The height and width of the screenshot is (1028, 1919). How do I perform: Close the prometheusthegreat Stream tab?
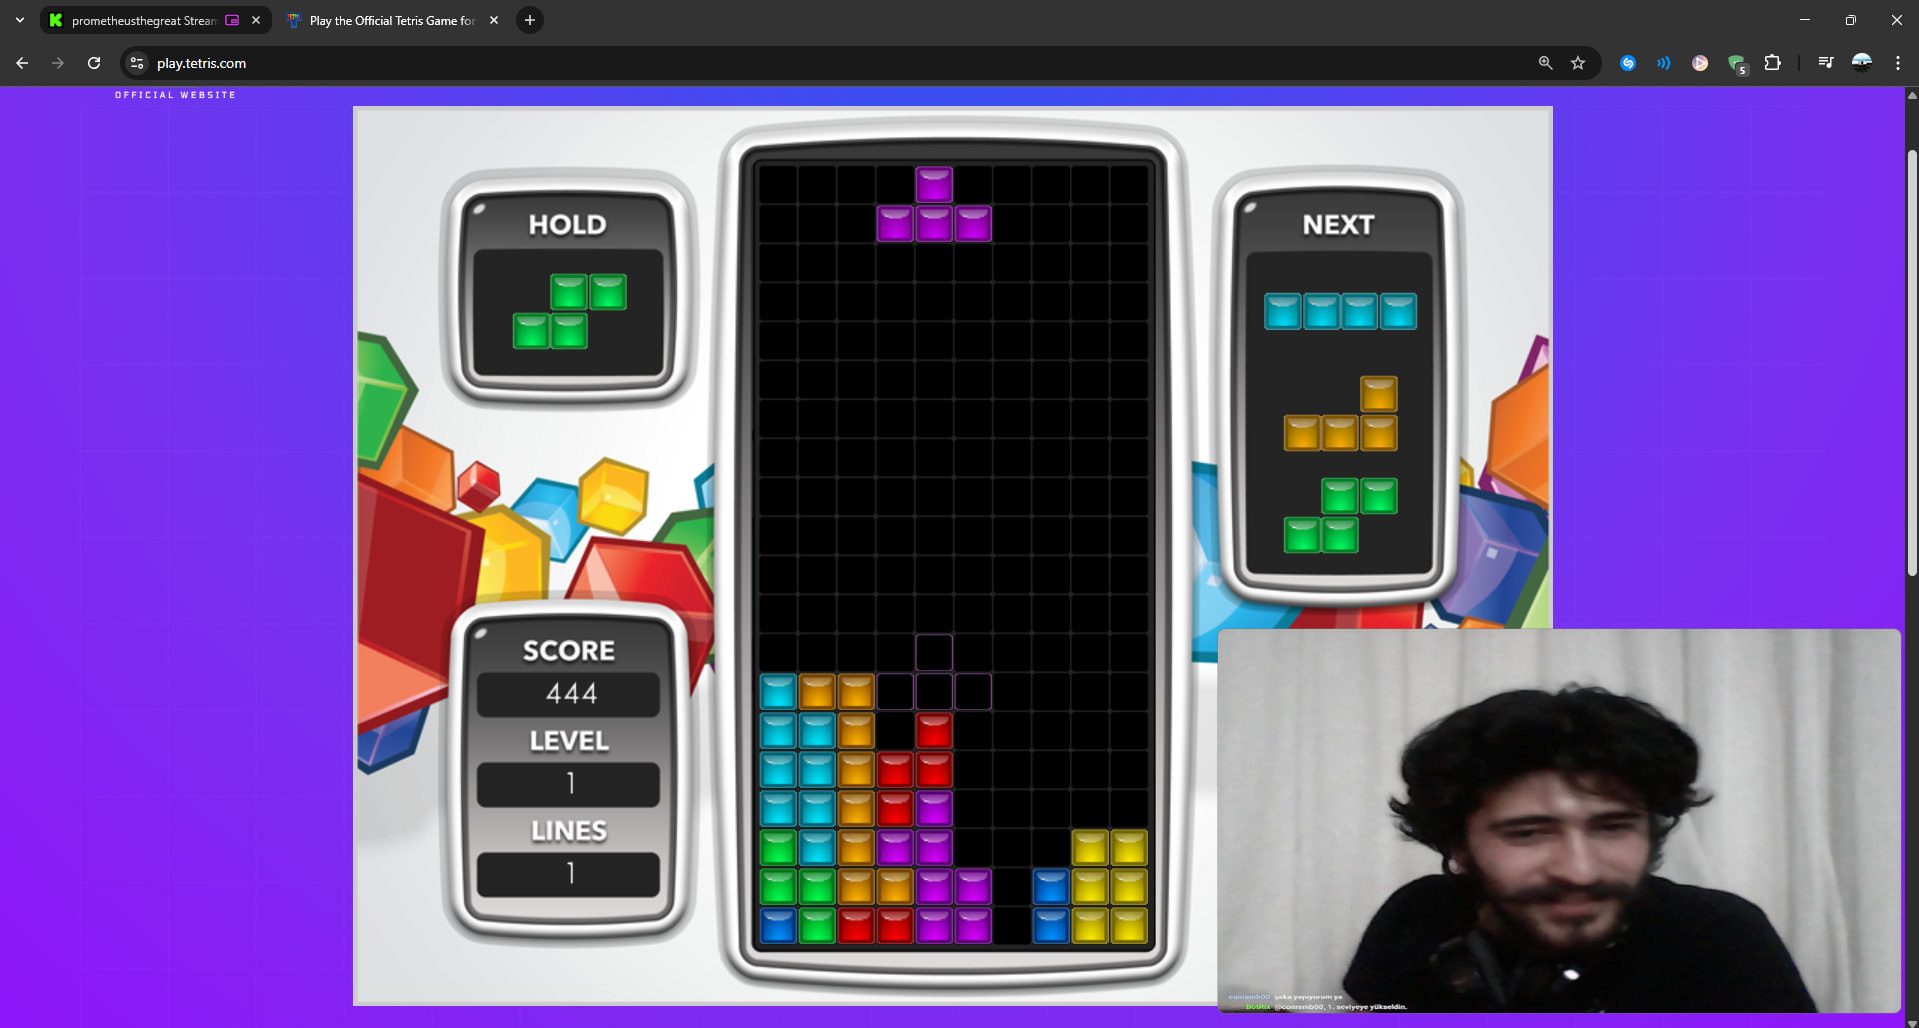point(256,20)
